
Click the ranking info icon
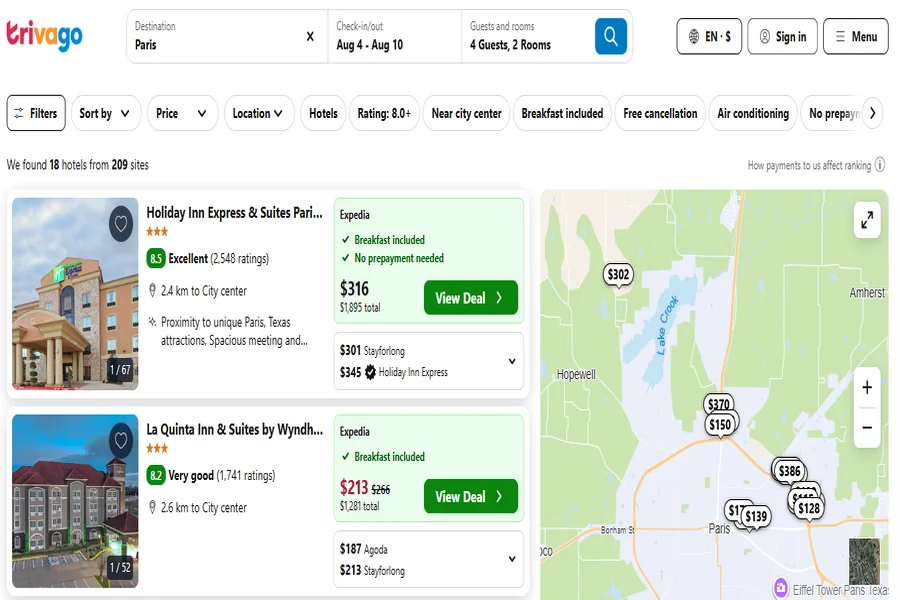(879, 165)
